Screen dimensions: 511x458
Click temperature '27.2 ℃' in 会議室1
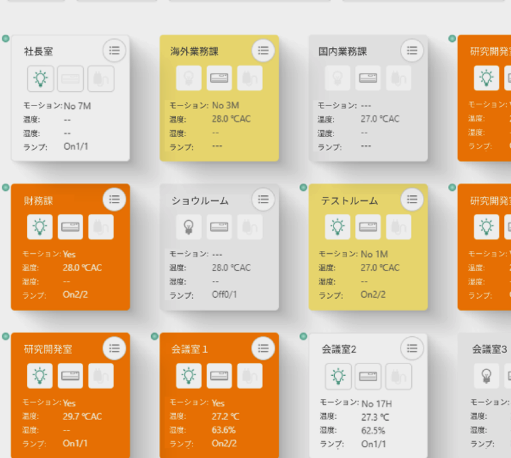[225, 416]
